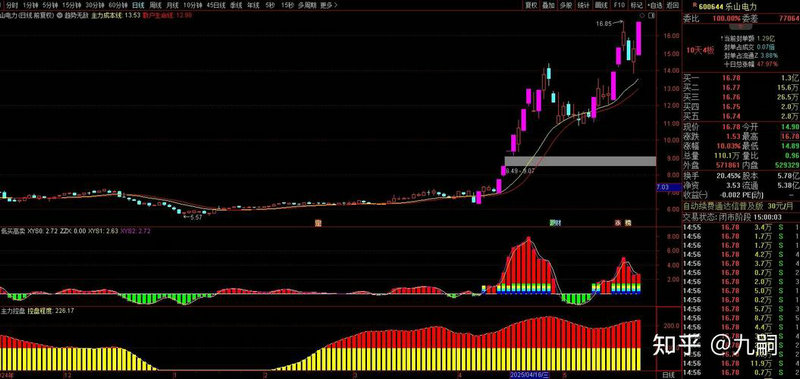Select the 45日线 period tab
Screen dimensions: 800x379
point(216,5)
